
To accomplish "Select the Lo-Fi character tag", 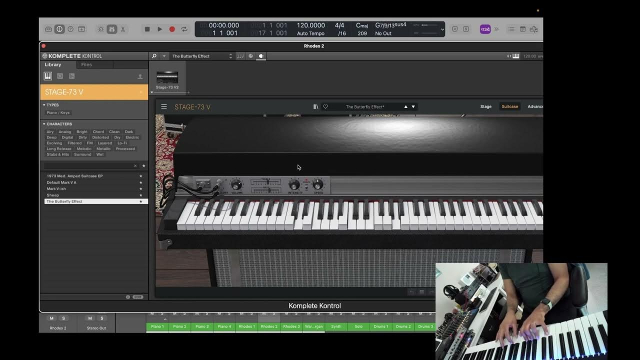I will tap(122, 143).
